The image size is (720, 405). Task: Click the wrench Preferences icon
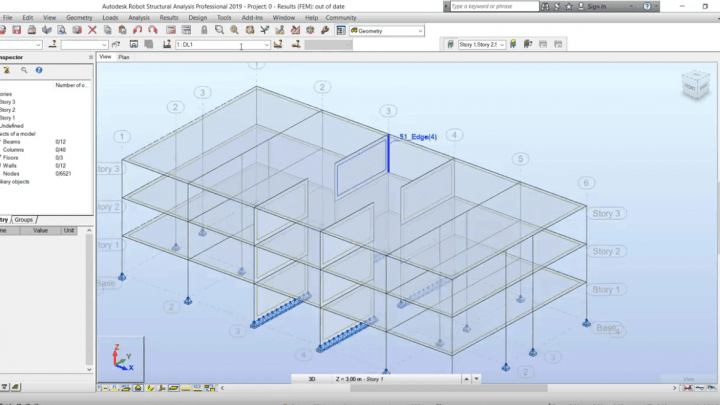(325, 30)
